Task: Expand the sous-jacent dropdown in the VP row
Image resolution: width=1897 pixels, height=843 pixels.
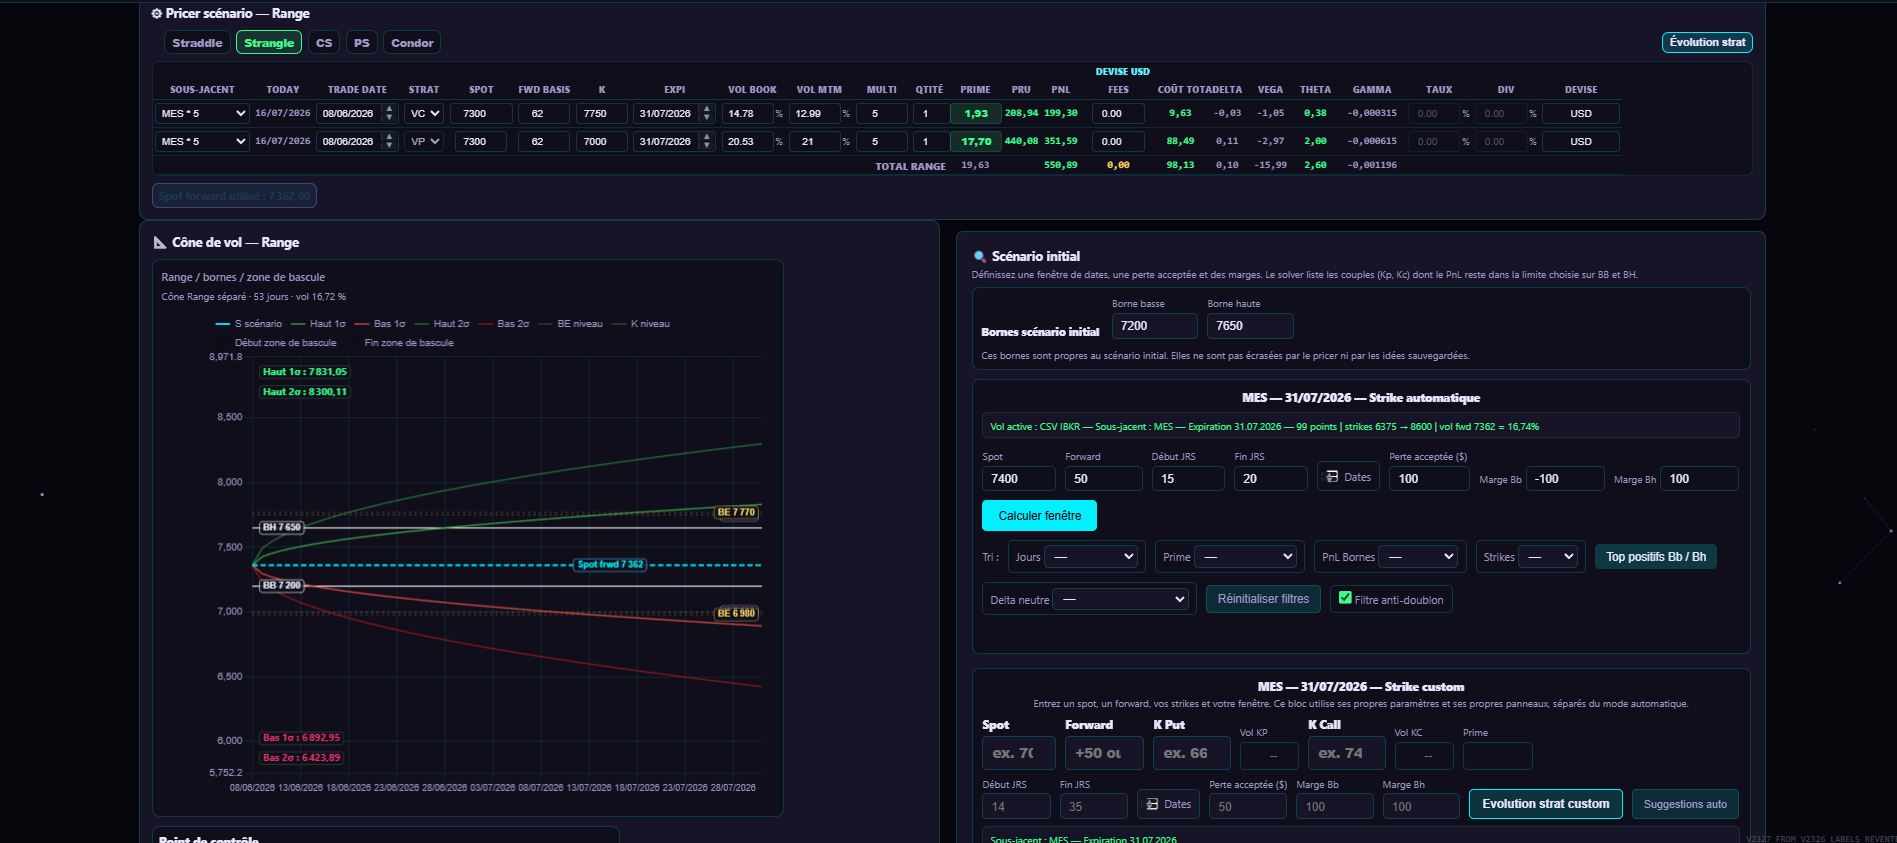Action: pyautogui.click(x=203, y=142)
